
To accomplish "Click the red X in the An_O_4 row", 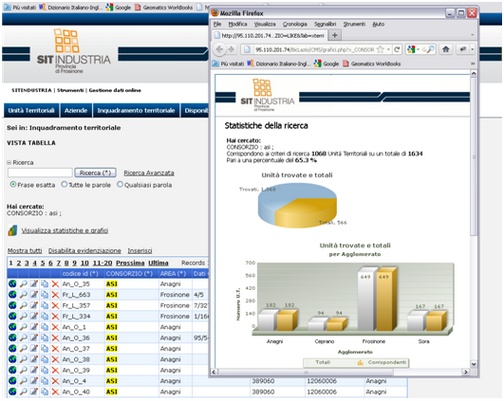I will 55,381.
